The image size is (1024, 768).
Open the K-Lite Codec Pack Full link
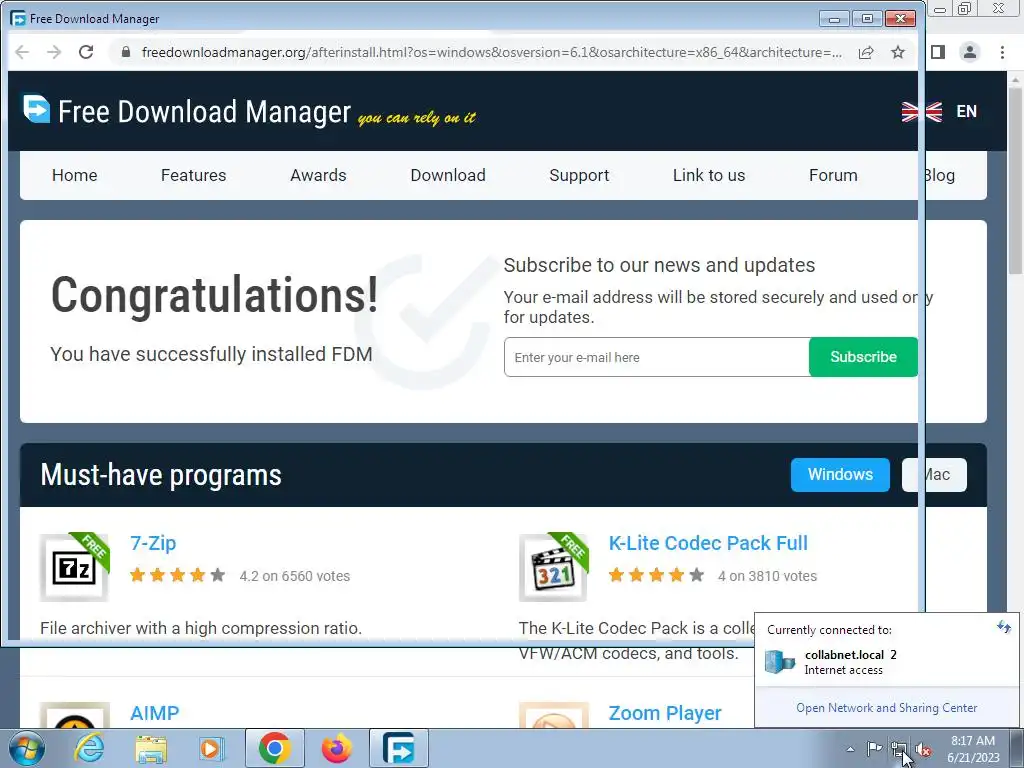click(x=708, y=543)
